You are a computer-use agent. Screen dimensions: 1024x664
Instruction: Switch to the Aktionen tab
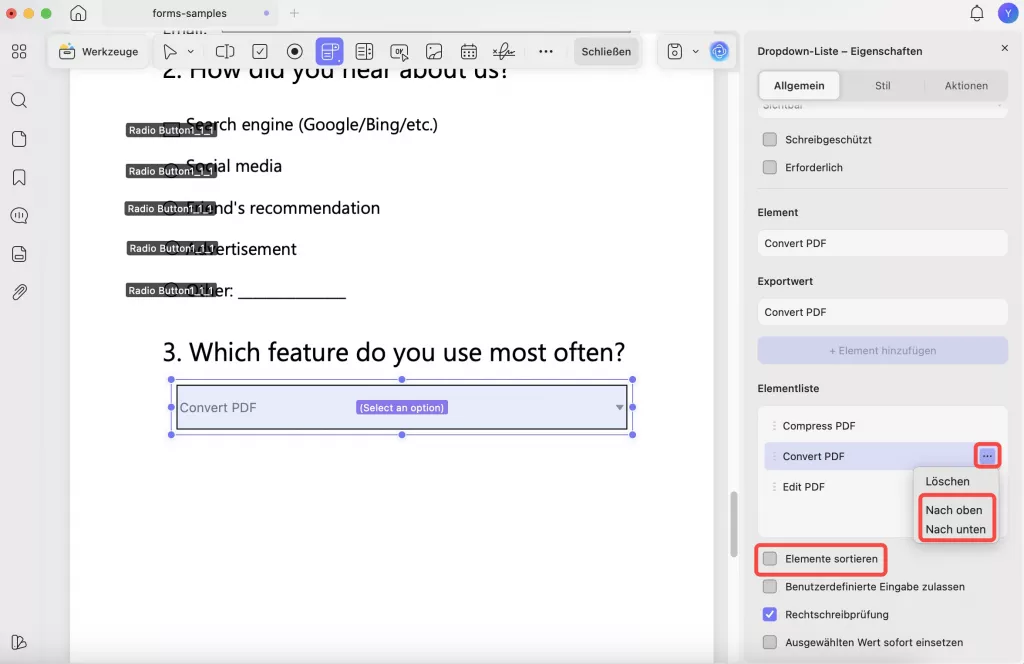click(966, 86)
